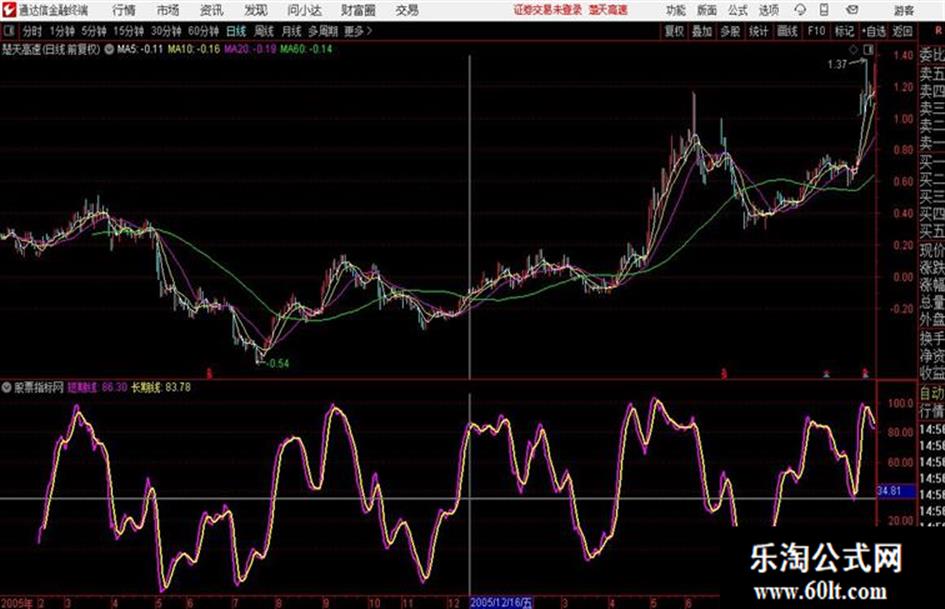Click the 自动 label in the right panel
Screen dimensions: 945x609
click(932, 393)
